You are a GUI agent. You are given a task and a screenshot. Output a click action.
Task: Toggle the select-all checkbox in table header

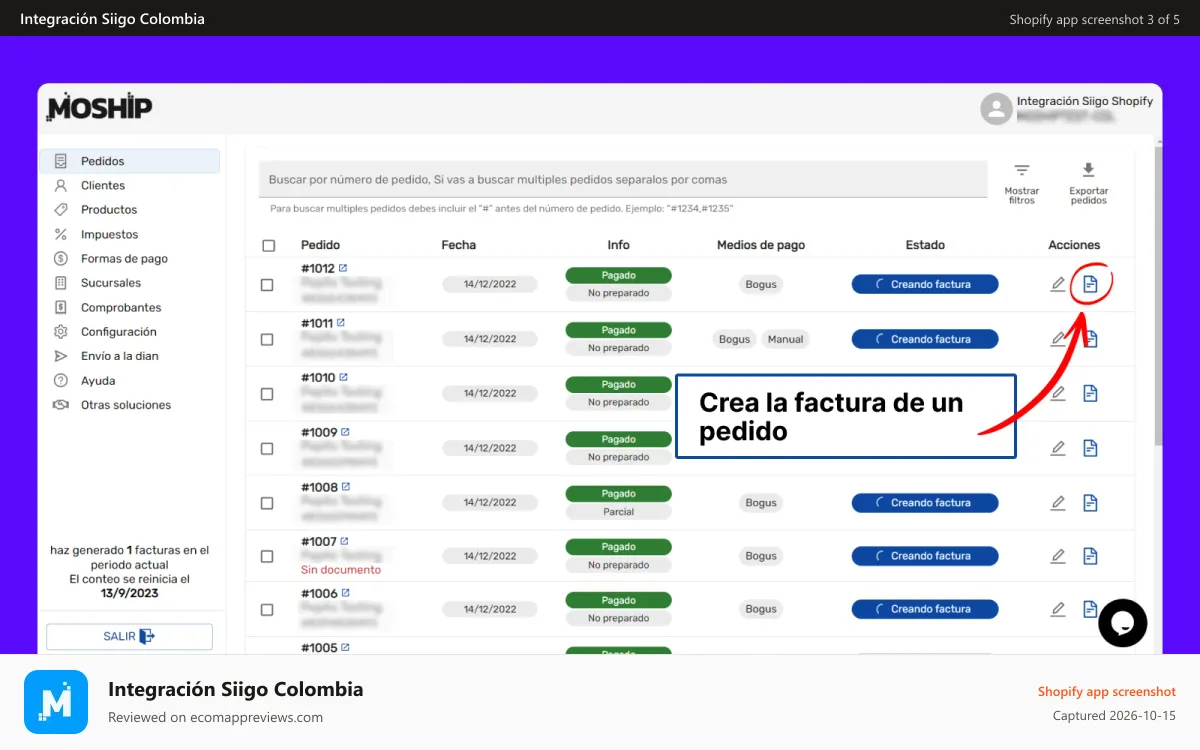pos(268,246)
